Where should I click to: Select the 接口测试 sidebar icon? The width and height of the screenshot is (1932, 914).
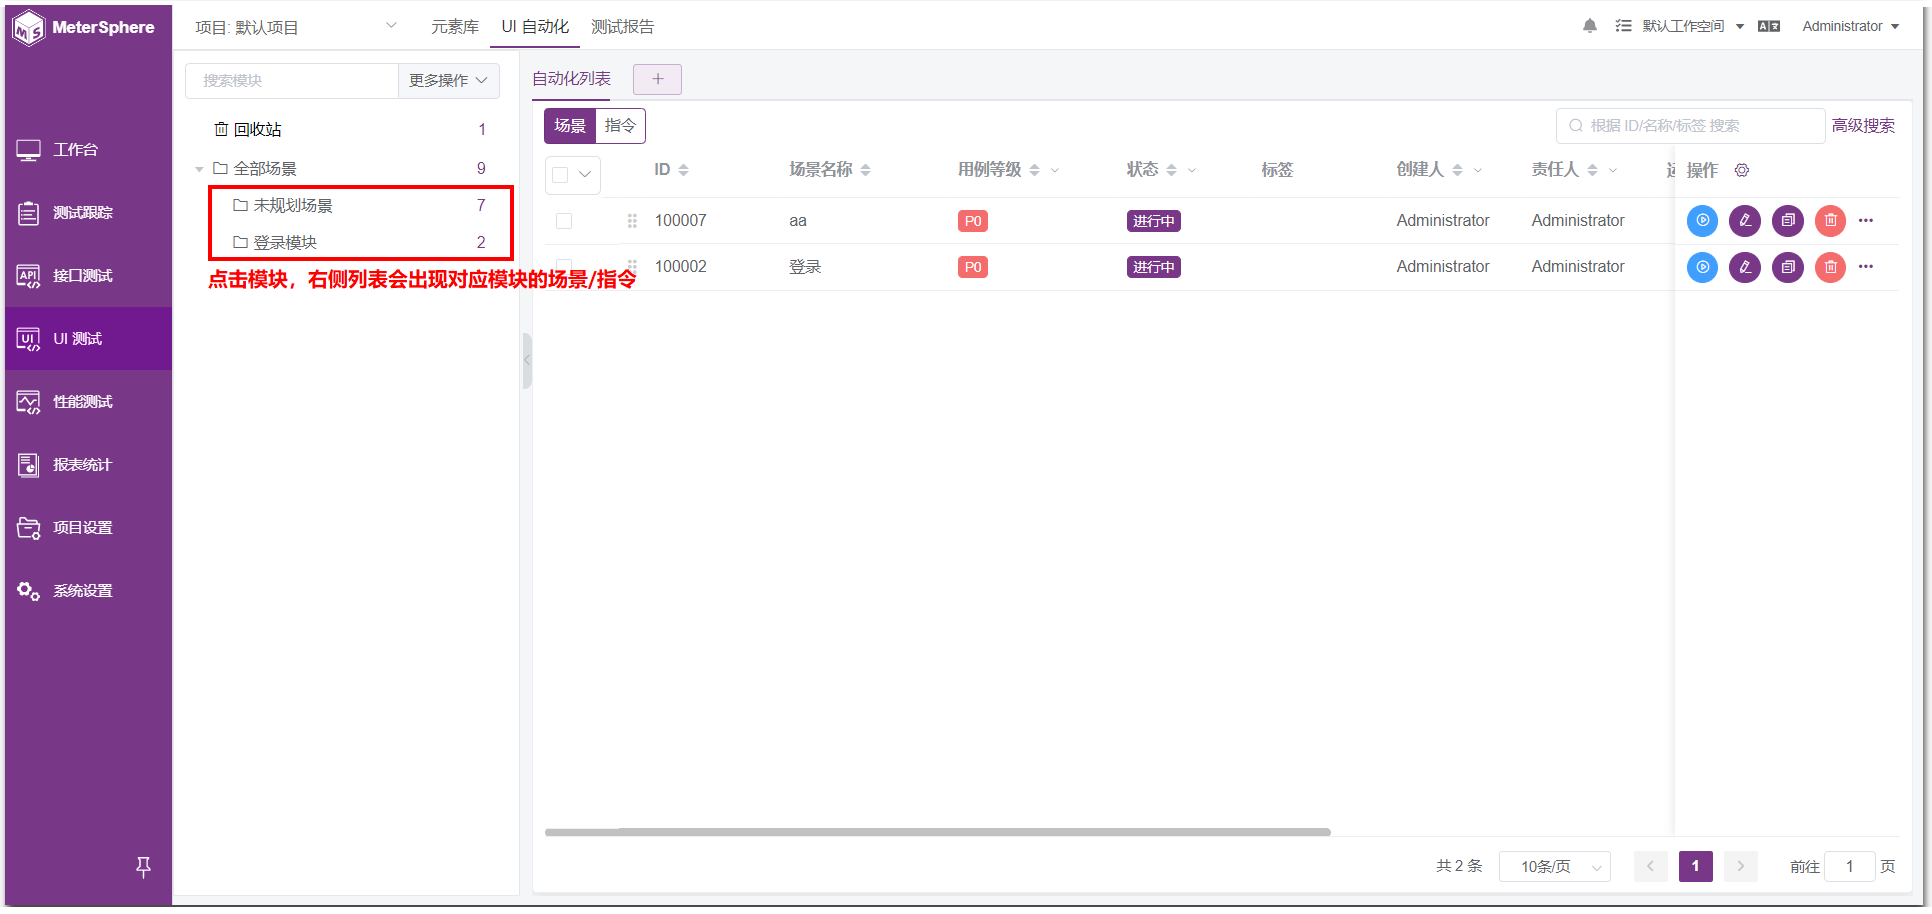point(27,275)
